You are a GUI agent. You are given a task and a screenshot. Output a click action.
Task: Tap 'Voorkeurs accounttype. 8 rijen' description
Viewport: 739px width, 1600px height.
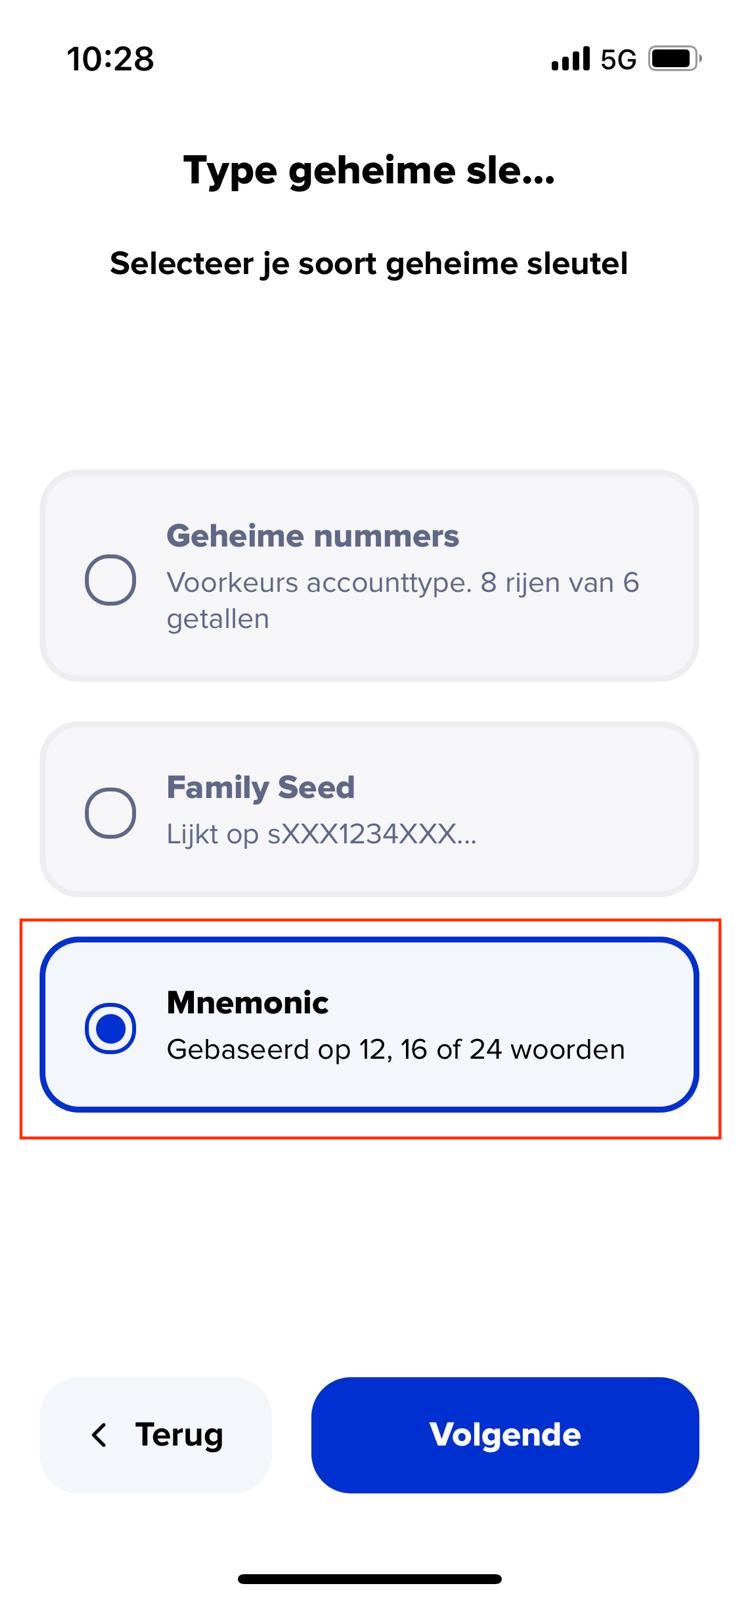click(x=403, y=582)
